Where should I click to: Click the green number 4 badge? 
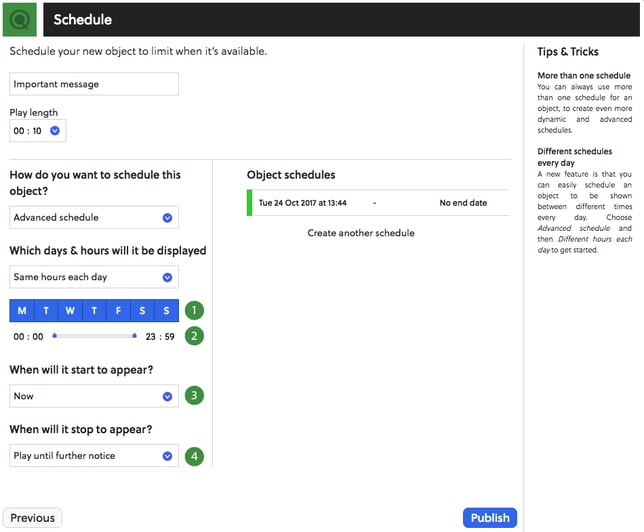coord(194,456)
